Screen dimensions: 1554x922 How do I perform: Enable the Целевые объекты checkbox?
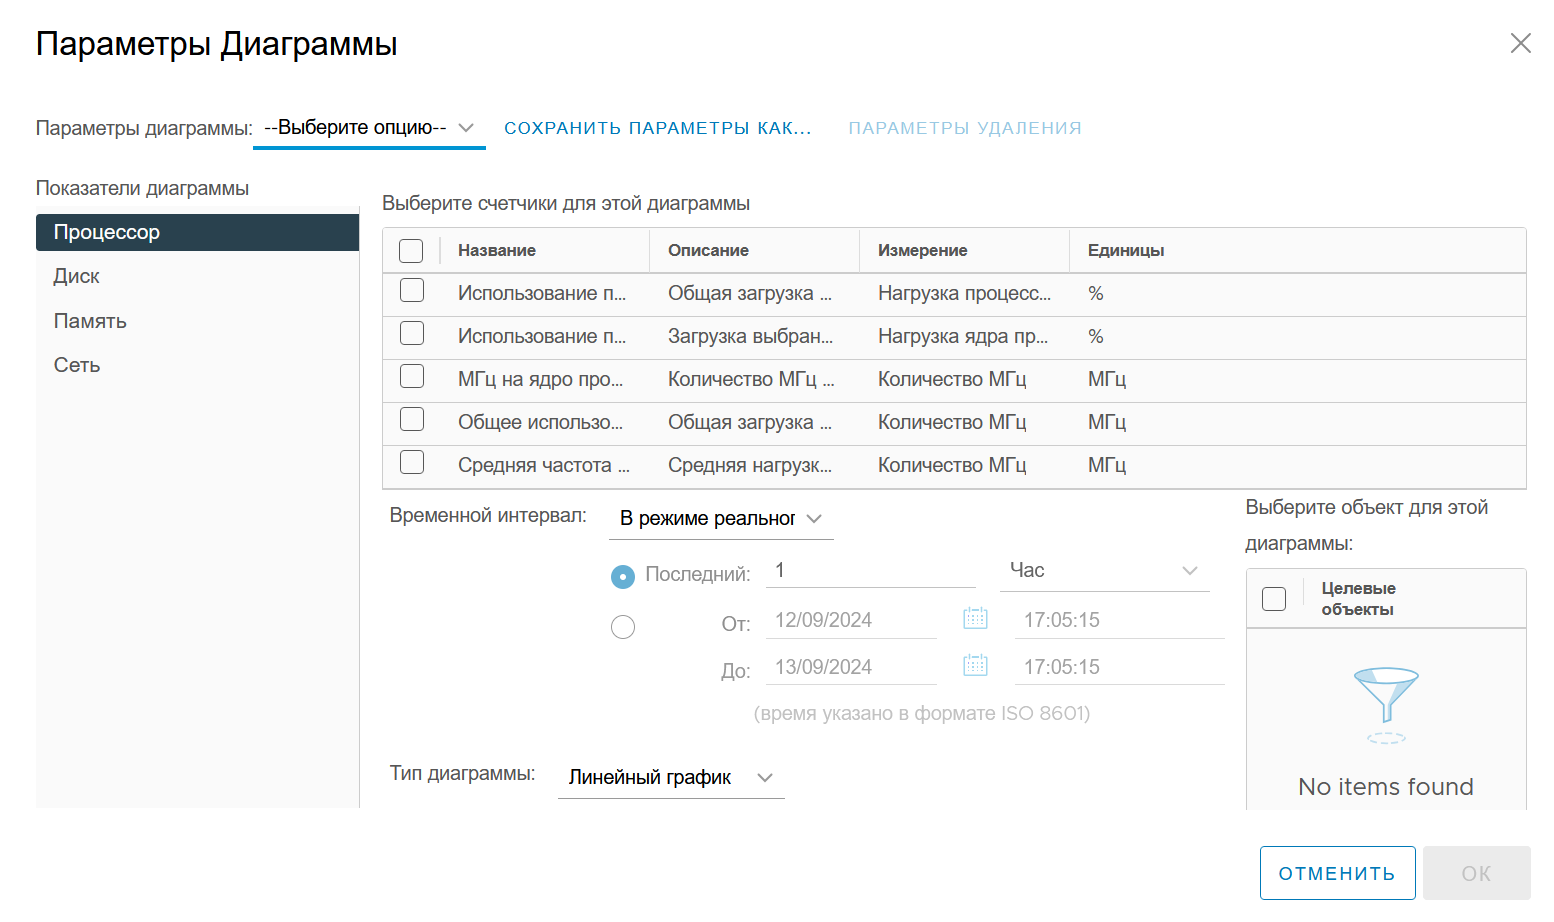(x=1274, y=599)
